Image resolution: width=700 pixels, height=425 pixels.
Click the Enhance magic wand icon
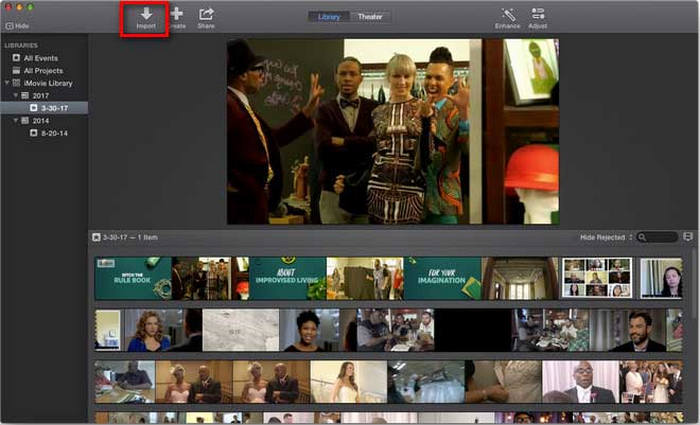pyautogui.click(x=508, y=14)
